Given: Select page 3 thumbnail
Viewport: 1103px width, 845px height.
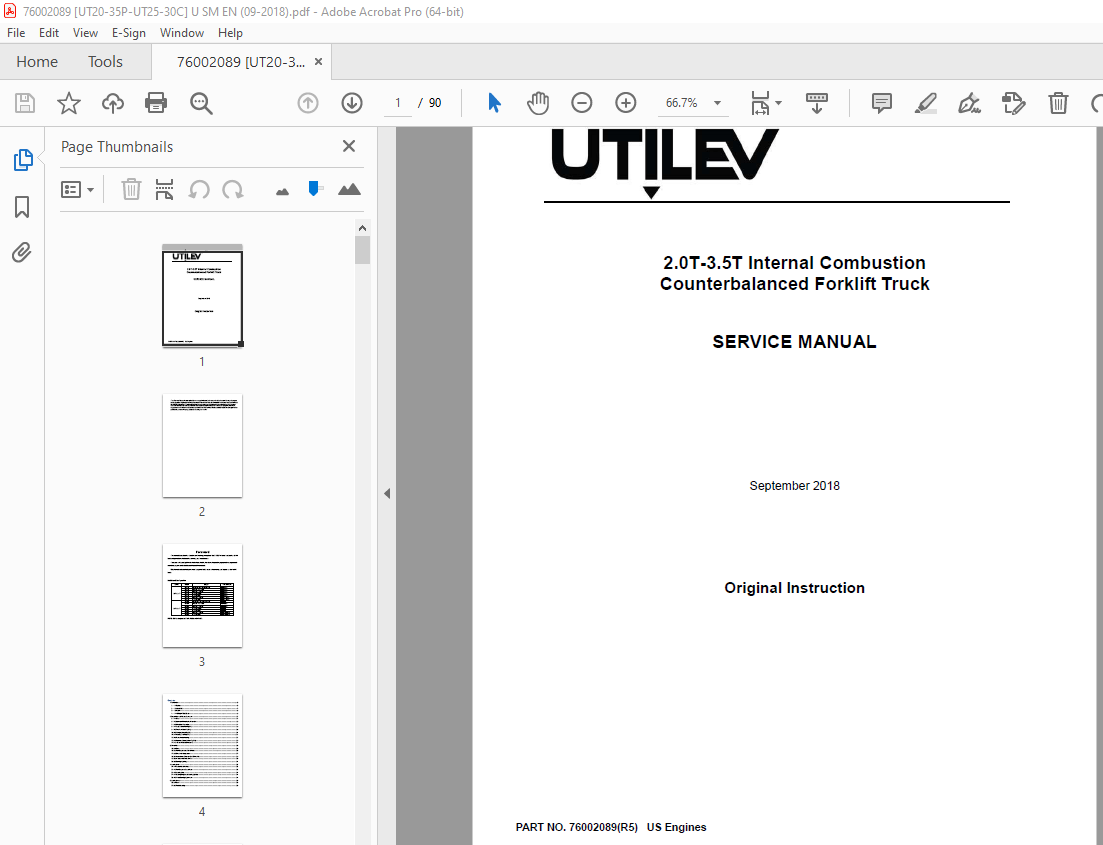Looking at the screenshot, I should coord(203,596).
